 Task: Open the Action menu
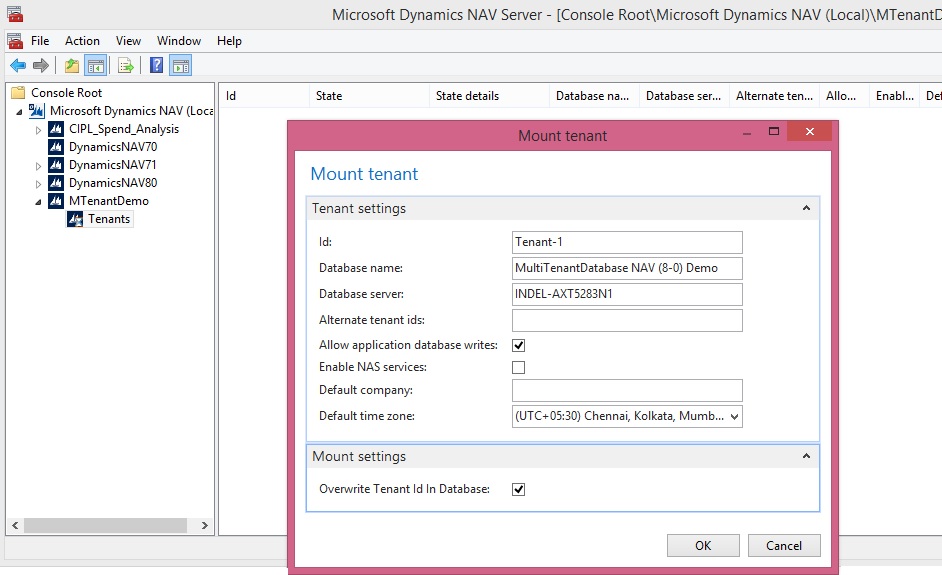(82, 41)
